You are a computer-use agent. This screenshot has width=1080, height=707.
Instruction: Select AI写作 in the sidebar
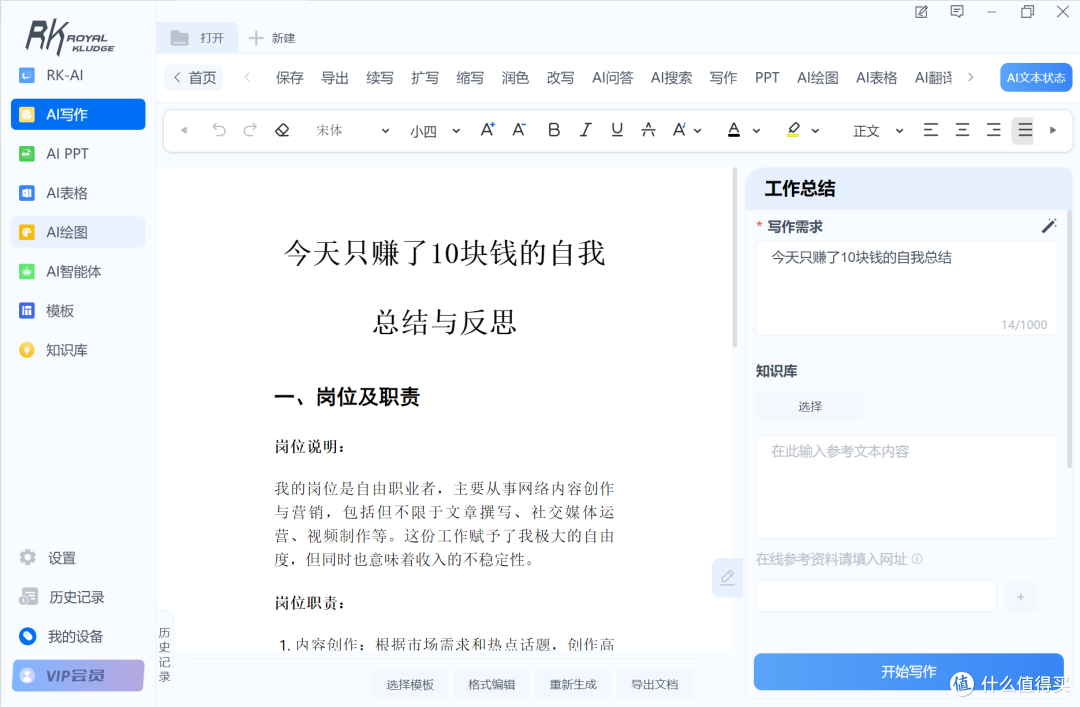pos(78,114)
